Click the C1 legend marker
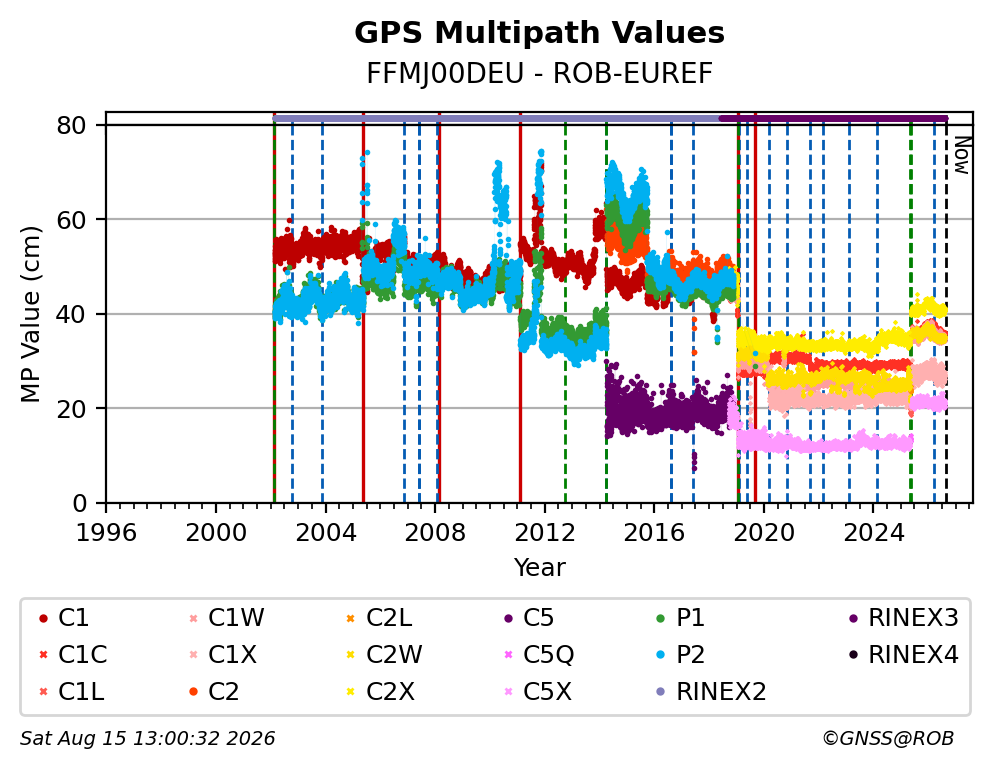The height and width of the screenshot is (769, 992). (x=43, y=618)
